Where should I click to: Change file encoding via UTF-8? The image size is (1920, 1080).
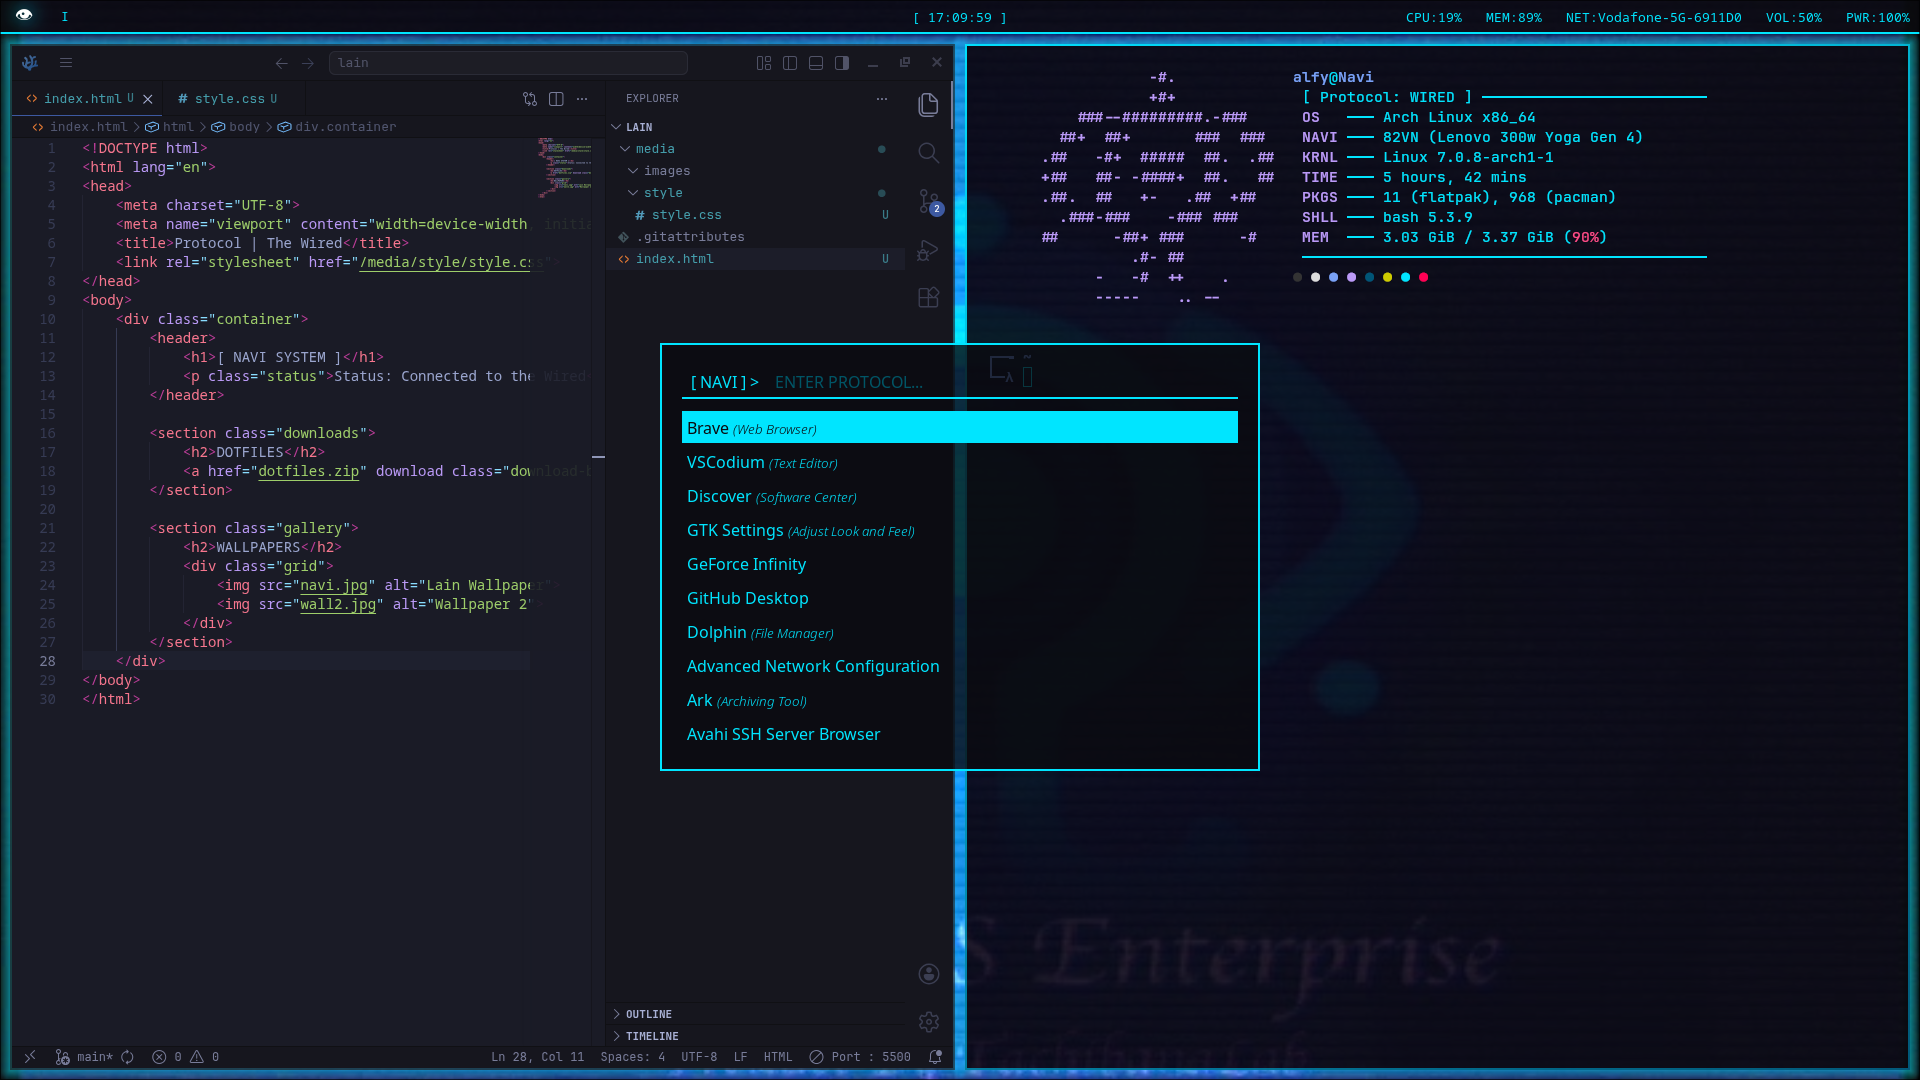[699, 1057]
